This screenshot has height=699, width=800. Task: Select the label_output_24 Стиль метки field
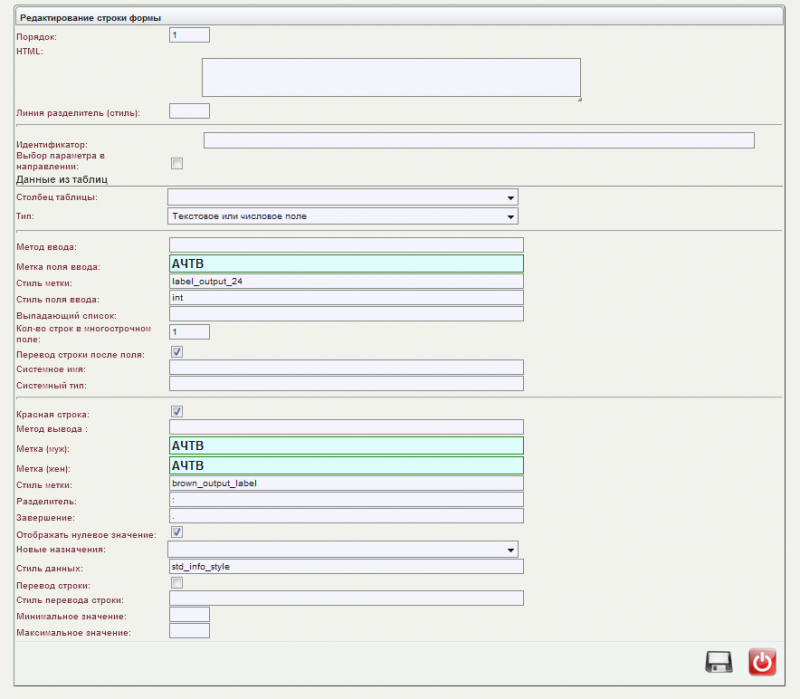click(345, 281)
